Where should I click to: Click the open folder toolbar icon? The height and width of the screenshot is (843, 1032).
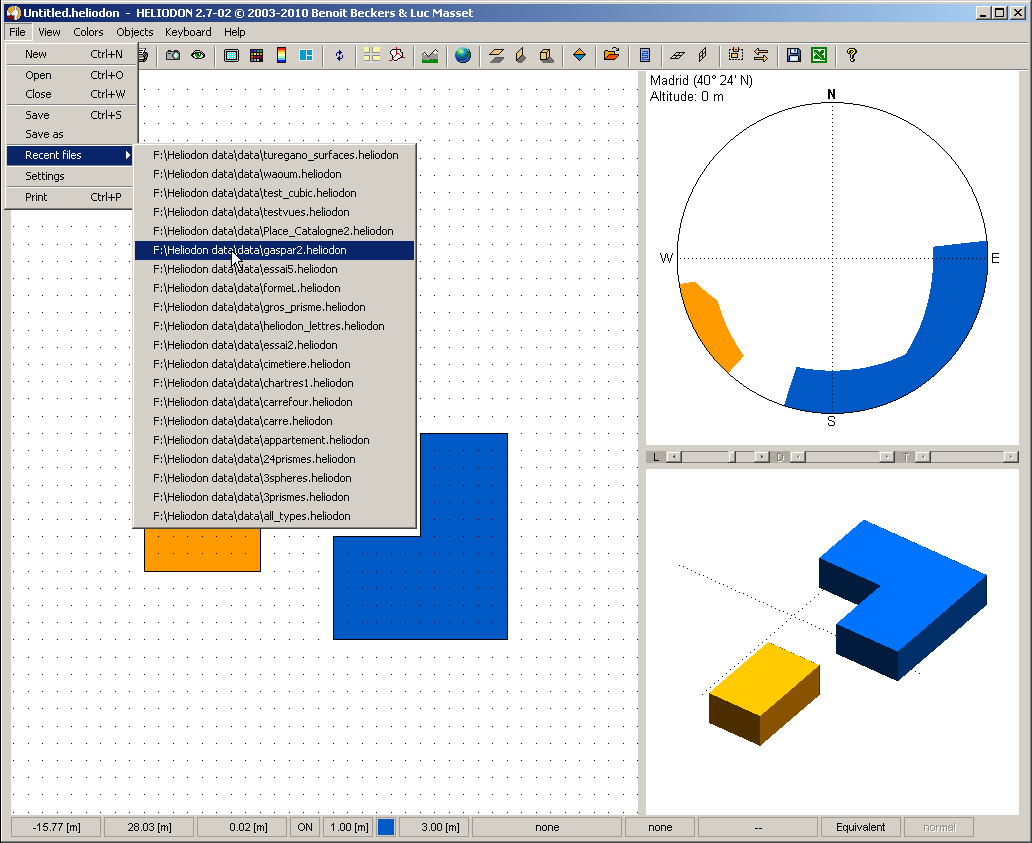point(611,55)
